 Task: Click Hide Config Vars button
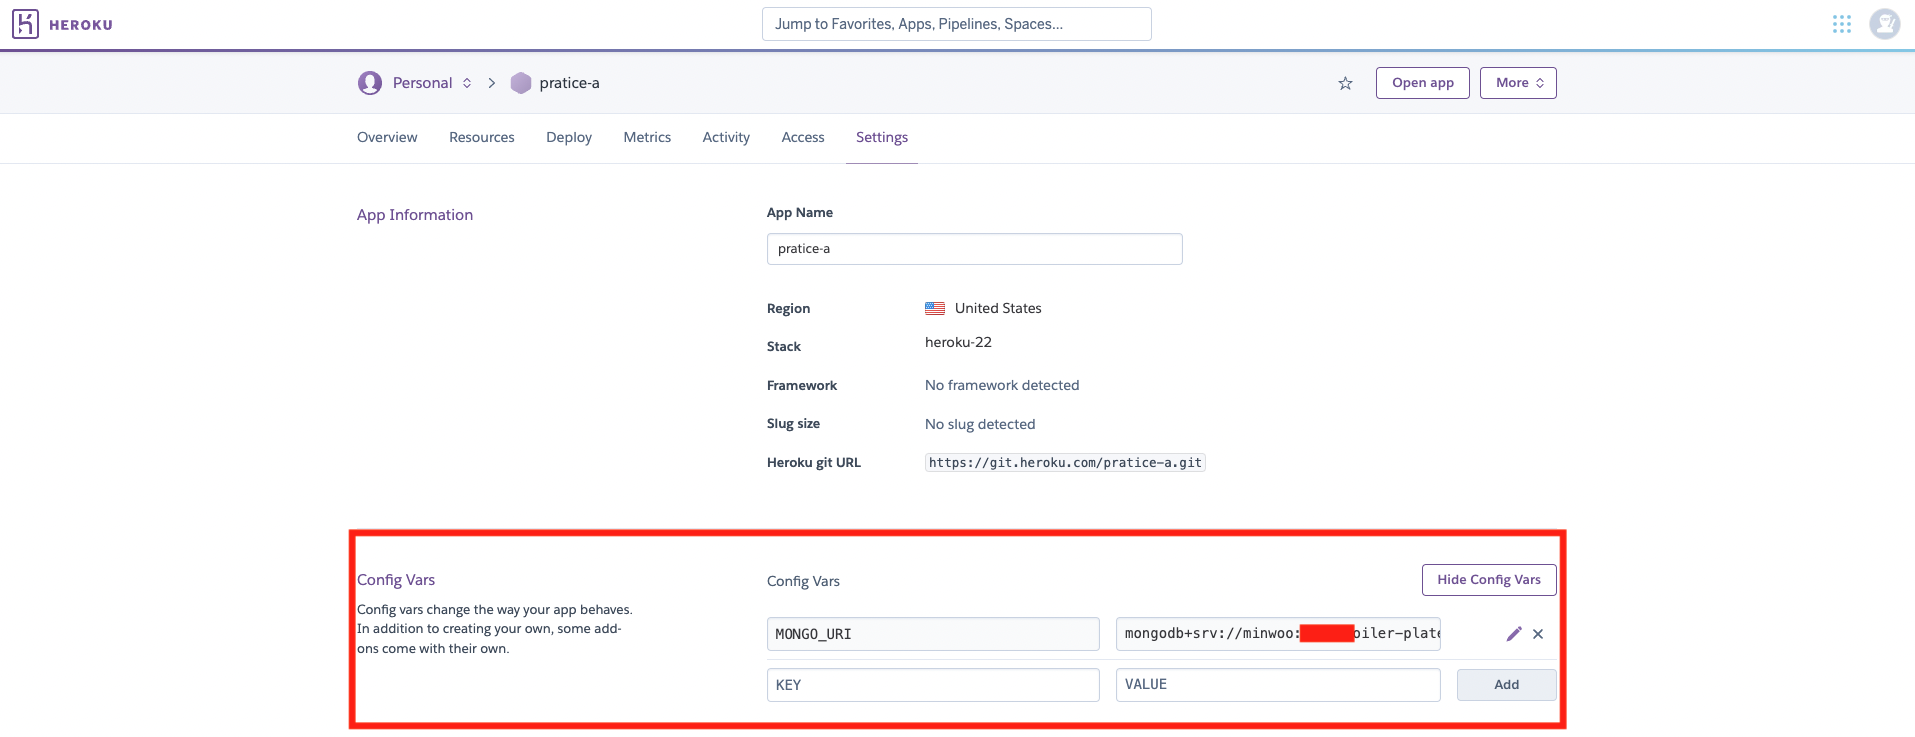[x=1489, y=580]
